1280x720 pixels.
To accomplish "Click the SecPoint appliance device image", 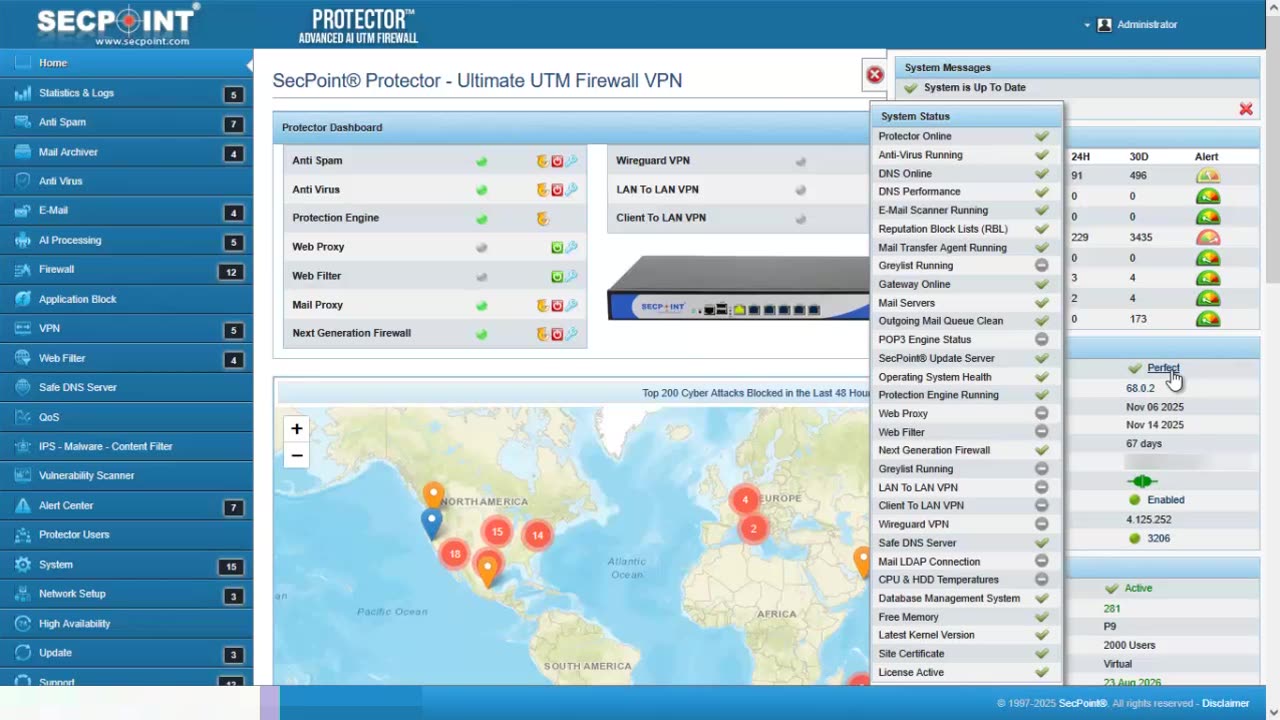I will tap(738, 288).
